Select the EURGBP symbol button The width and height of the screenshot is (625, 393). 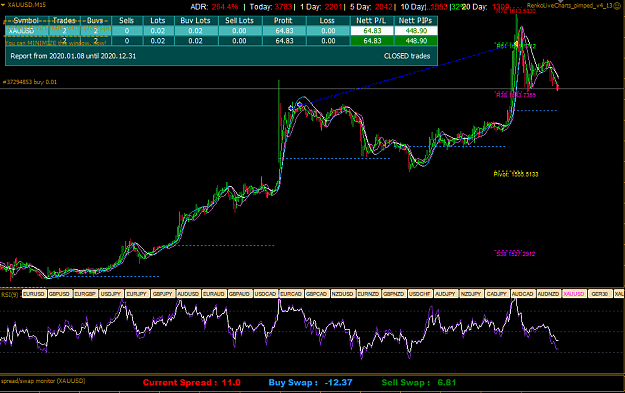pyautogui.click(x=85, y=294)
